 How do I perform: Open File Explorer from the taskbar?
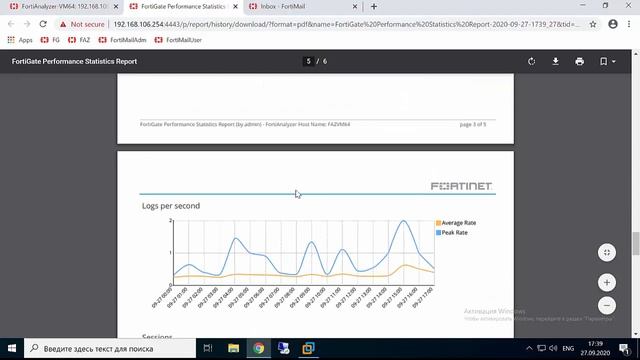[233, 349]
